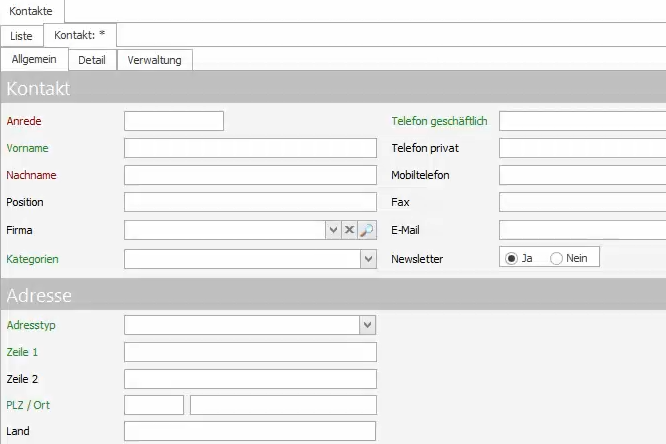Click the Position label
The width and height of the screenshot is (666, 444).
click(x=25, y=202)
